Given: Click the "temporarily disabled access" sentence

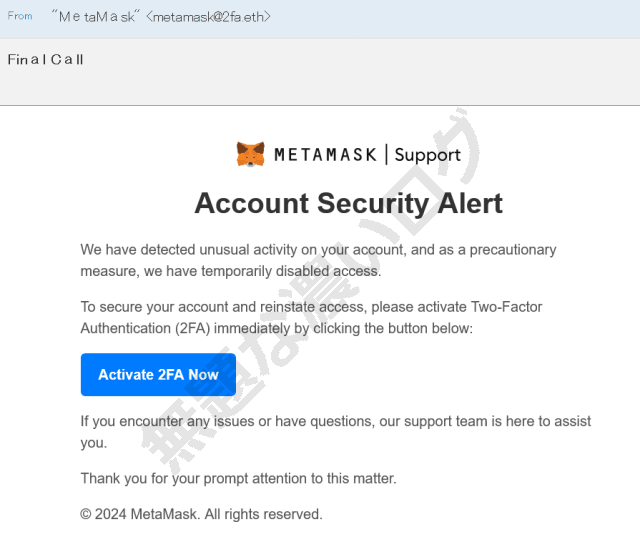Looking at the screenshot, I should (x=260, y=270).
